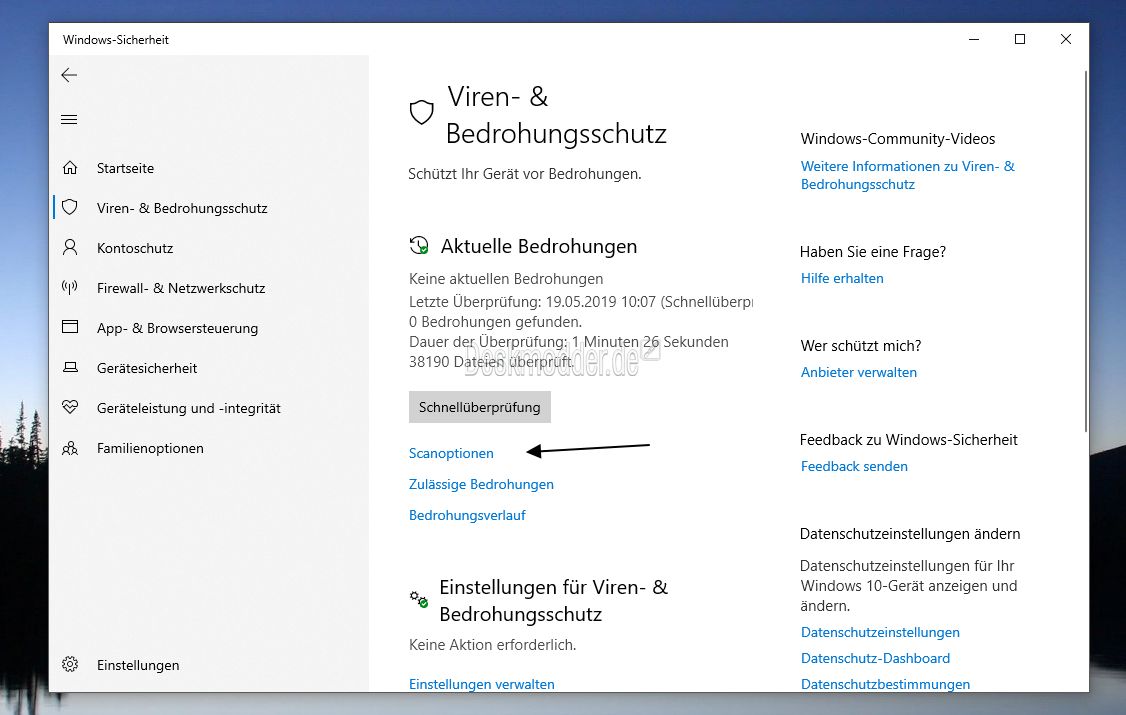1126x715 pixels.
Task: Open Einstellungen gear icon
Action: click(70, 665)
